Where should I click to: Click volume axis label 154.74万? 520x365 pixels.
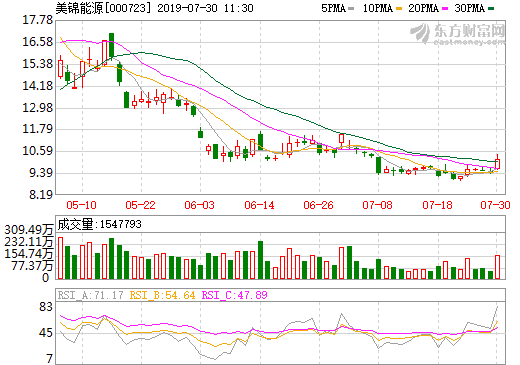29,254
